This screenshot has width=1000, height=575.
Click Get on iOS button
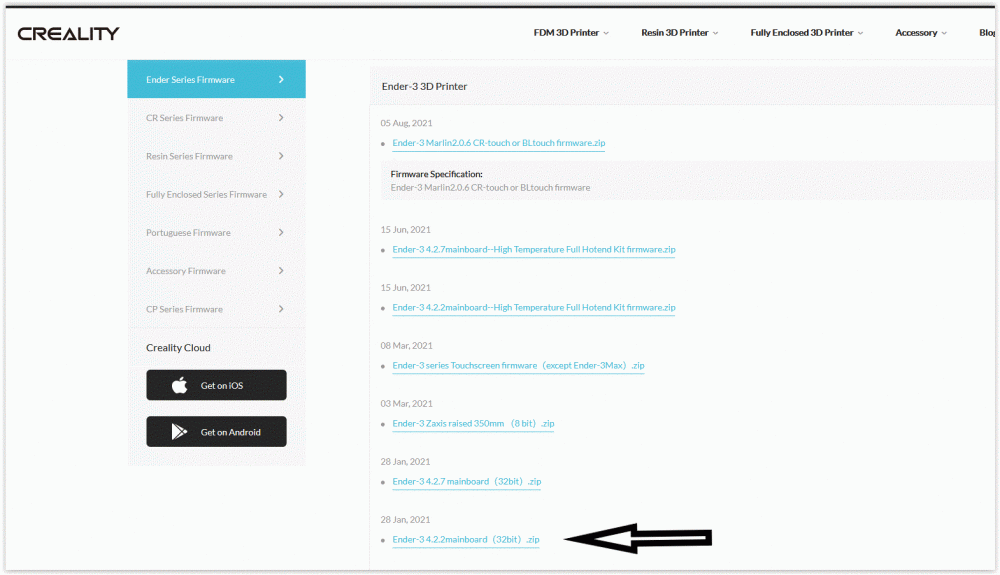(216, 385)
